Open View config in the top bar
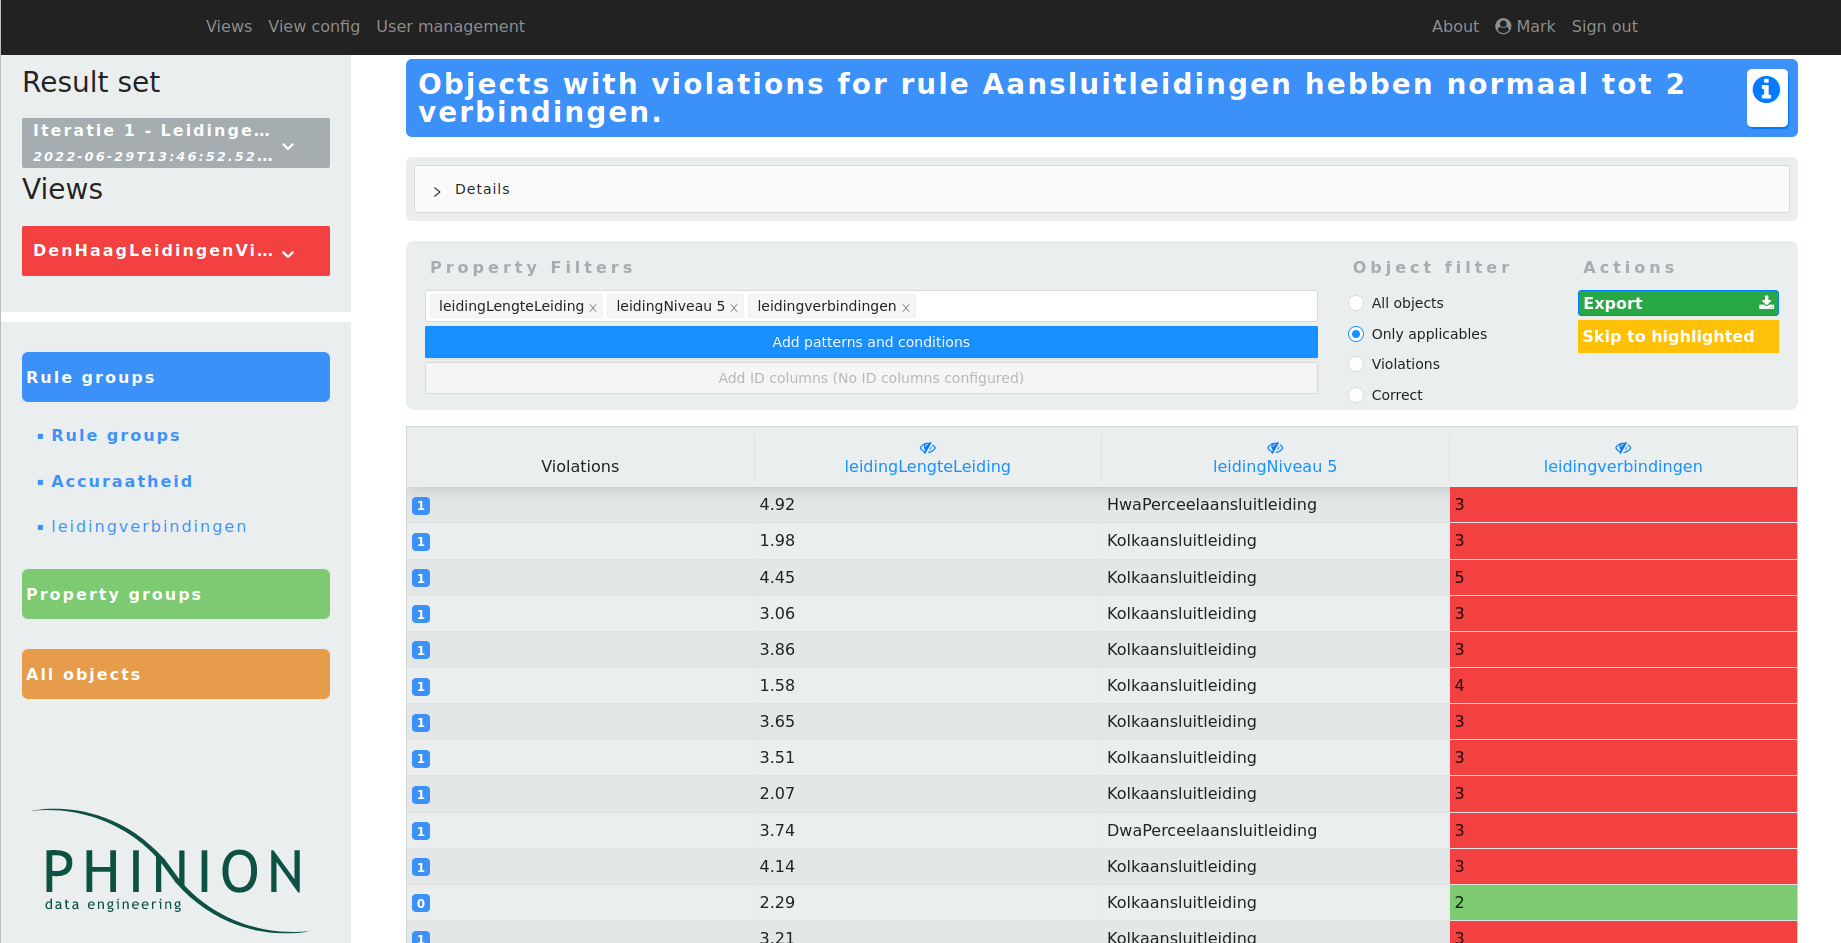The image size is (1841, 943). (x=314, y=26)
